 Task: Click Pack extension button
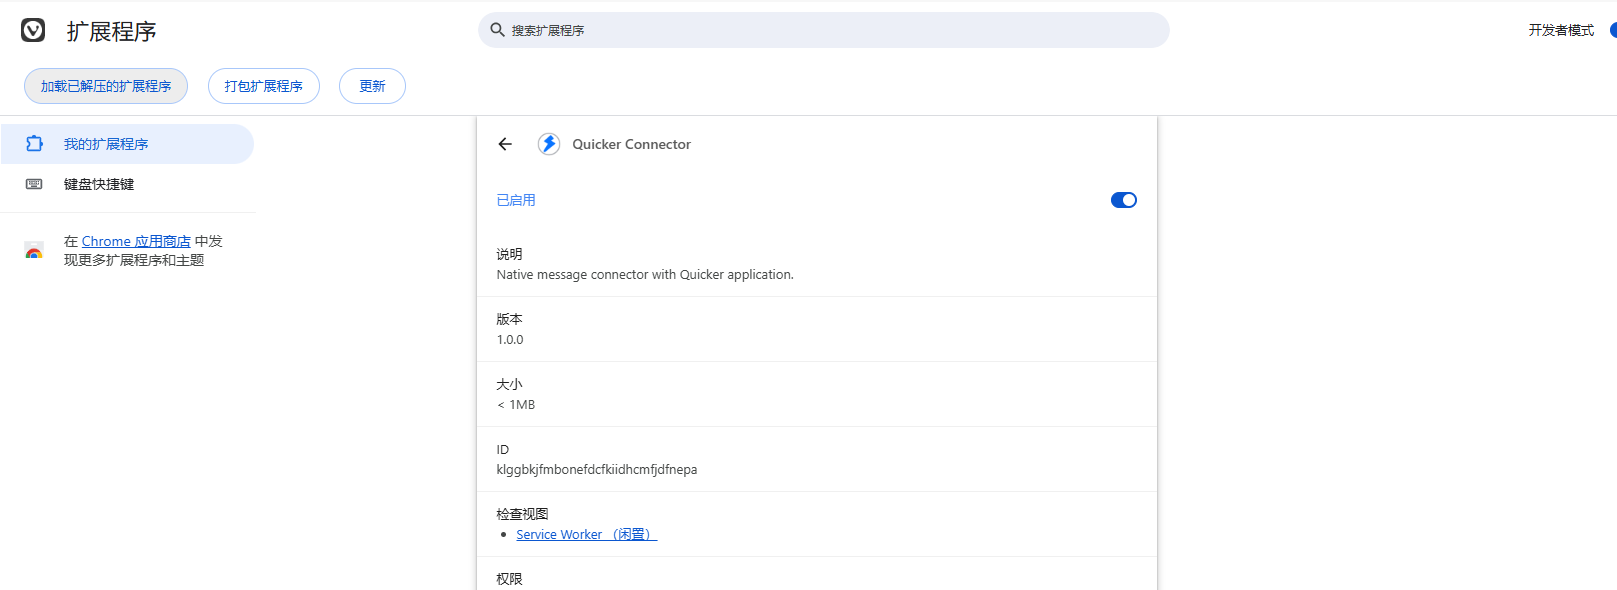coord(264,86)
